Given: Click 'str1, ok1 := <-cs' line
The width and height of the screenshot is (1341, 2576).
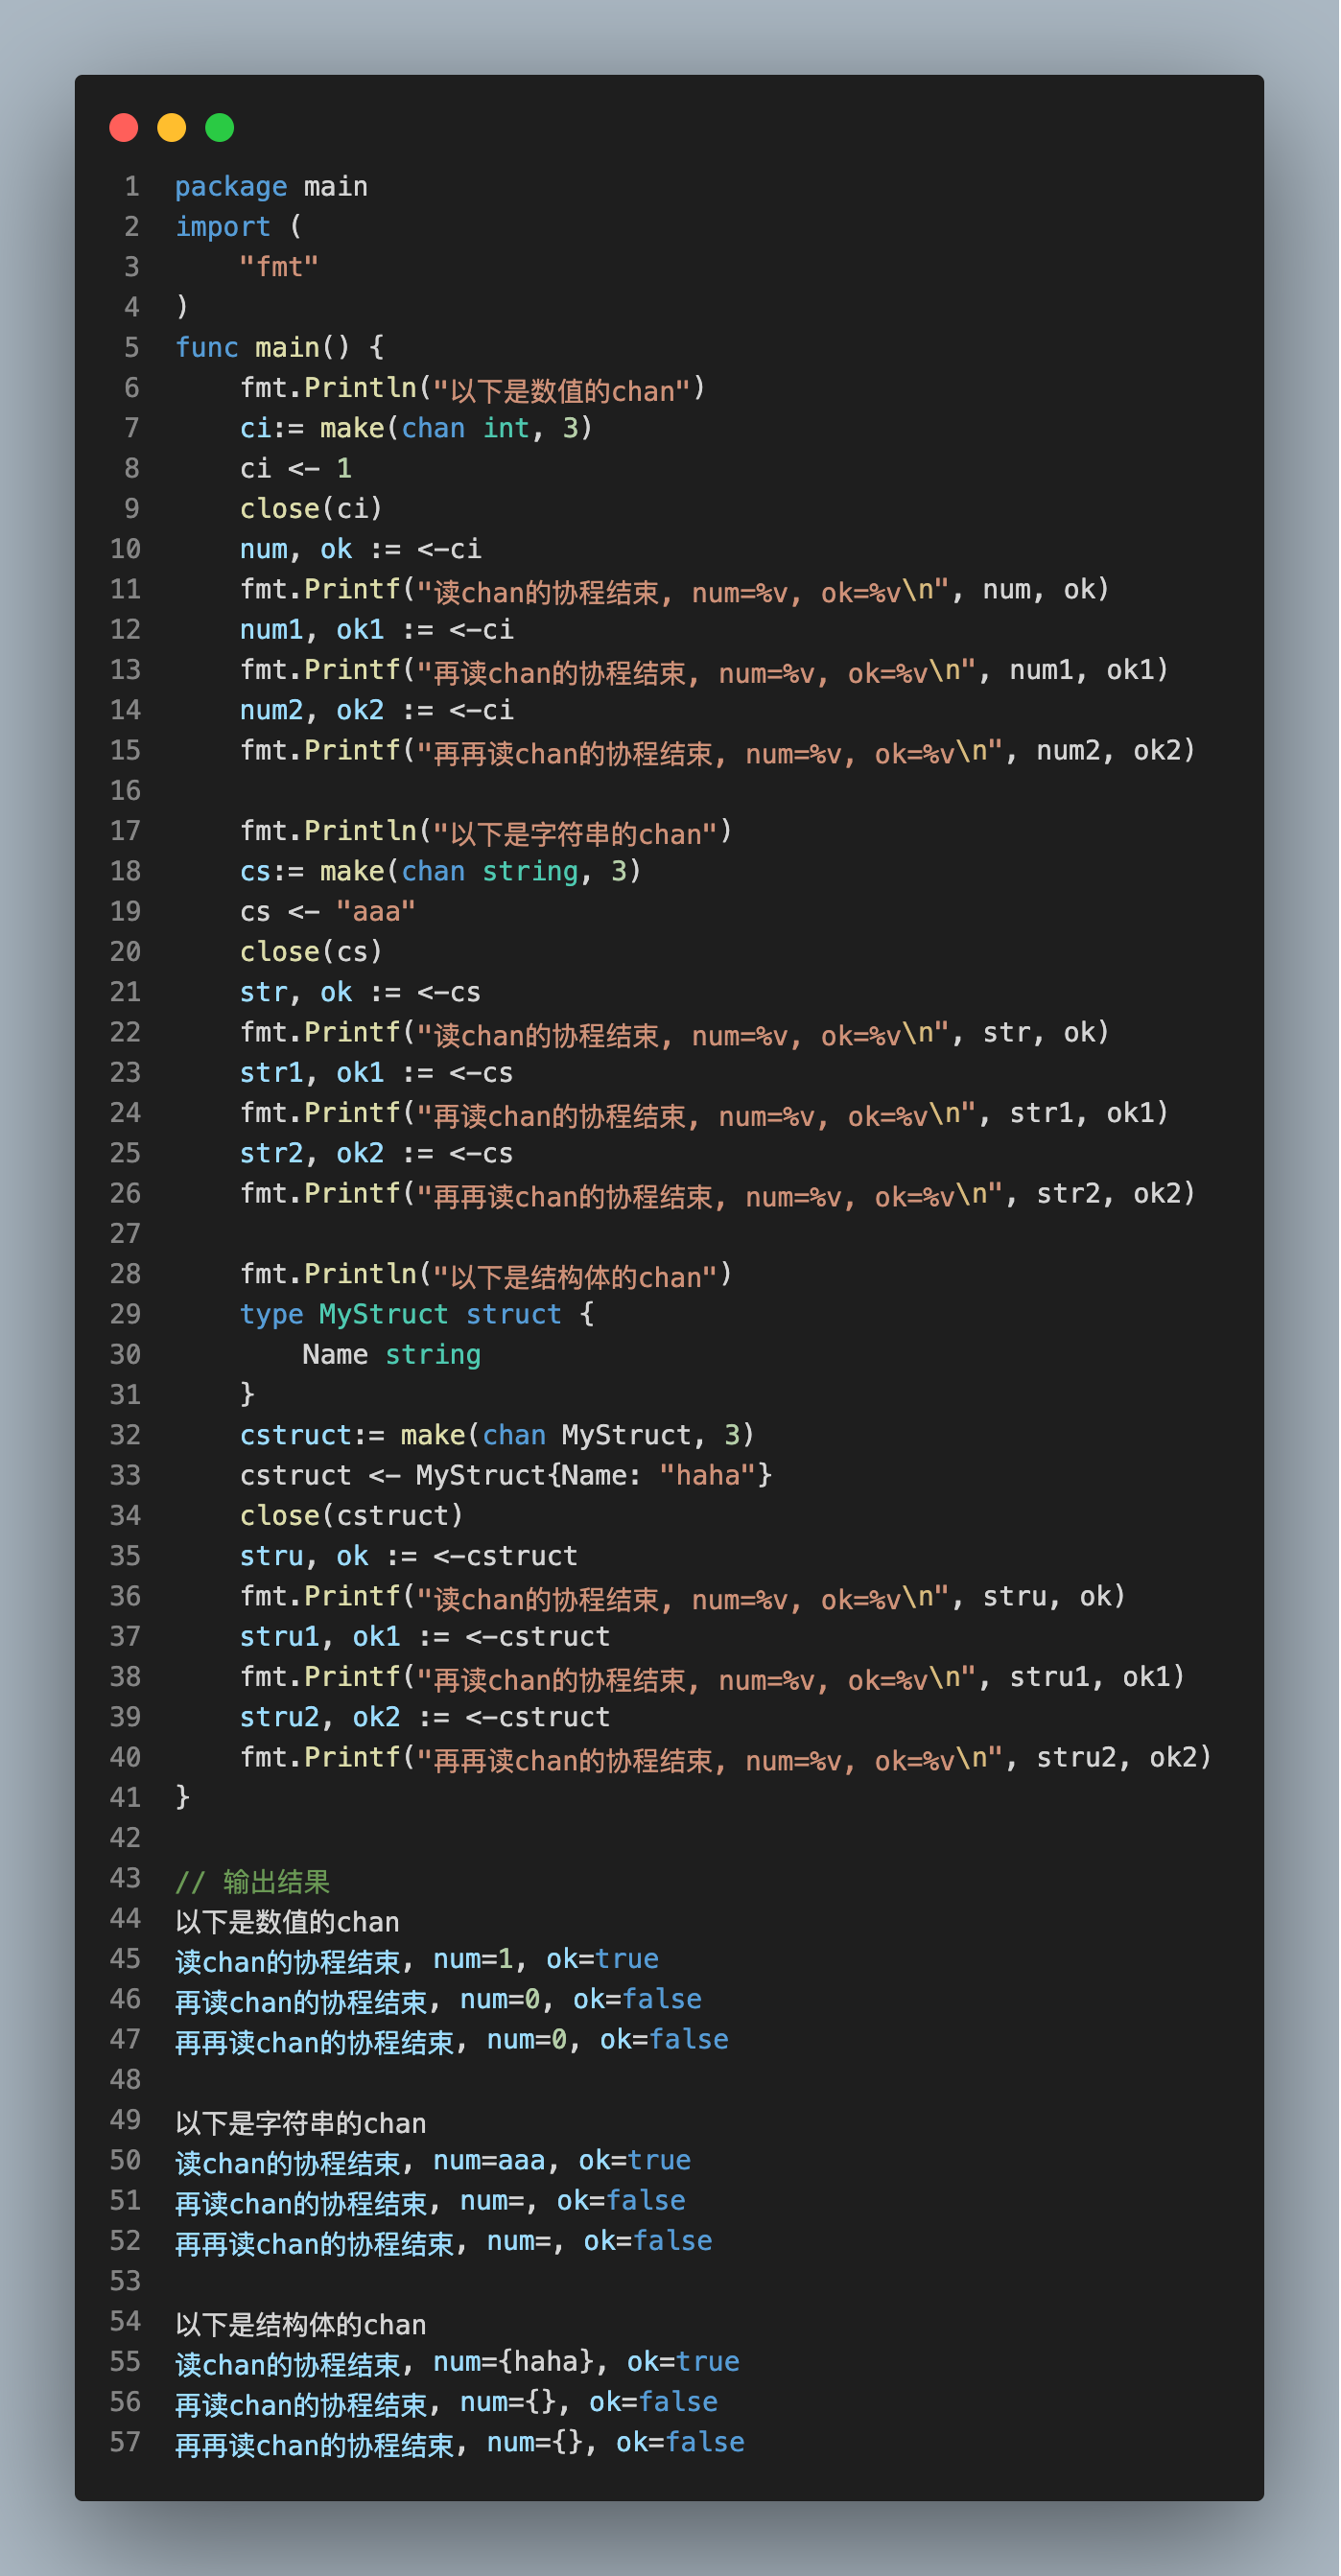Looking at the screenshot, I should click(377, 1073).
